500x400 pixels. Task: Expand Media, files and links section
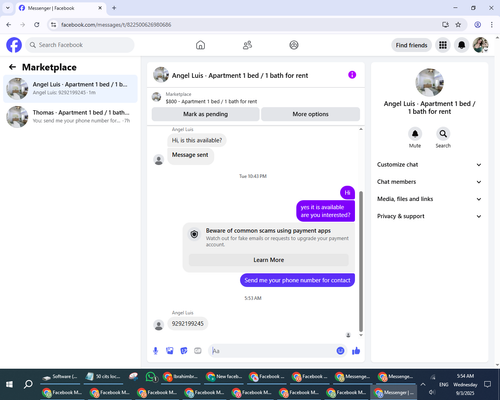(x=429, y=199)
